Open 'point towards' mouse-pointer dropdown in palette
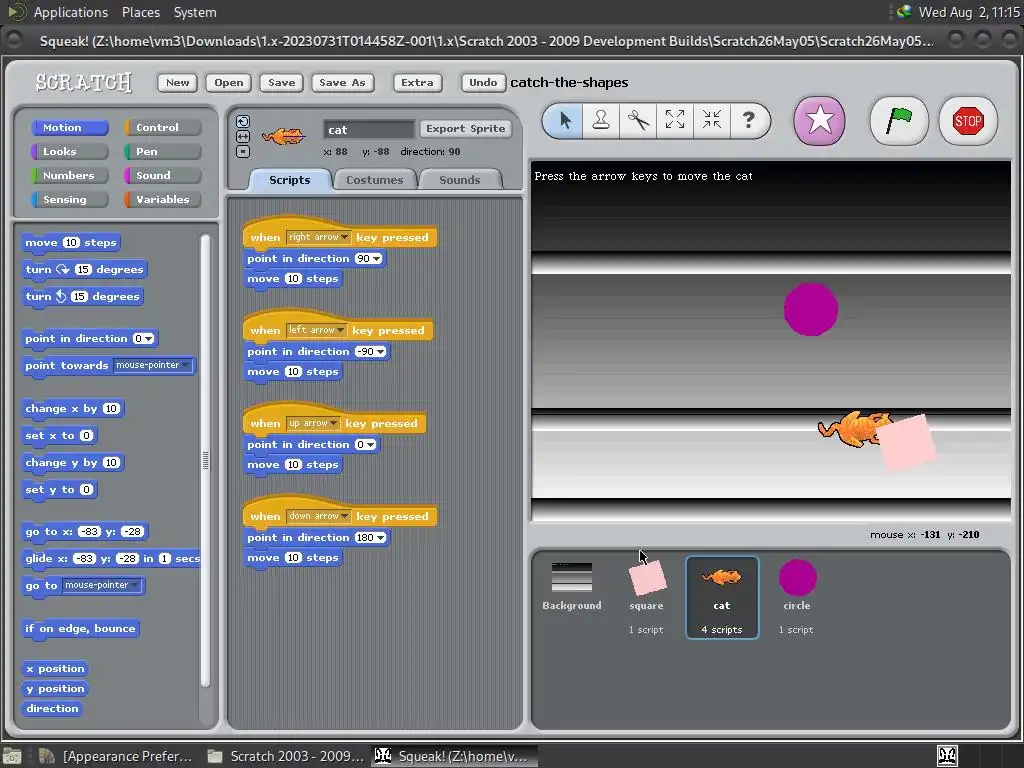Screen dimensions: 1024x768 pyautogui.click(x=153, y=366)
